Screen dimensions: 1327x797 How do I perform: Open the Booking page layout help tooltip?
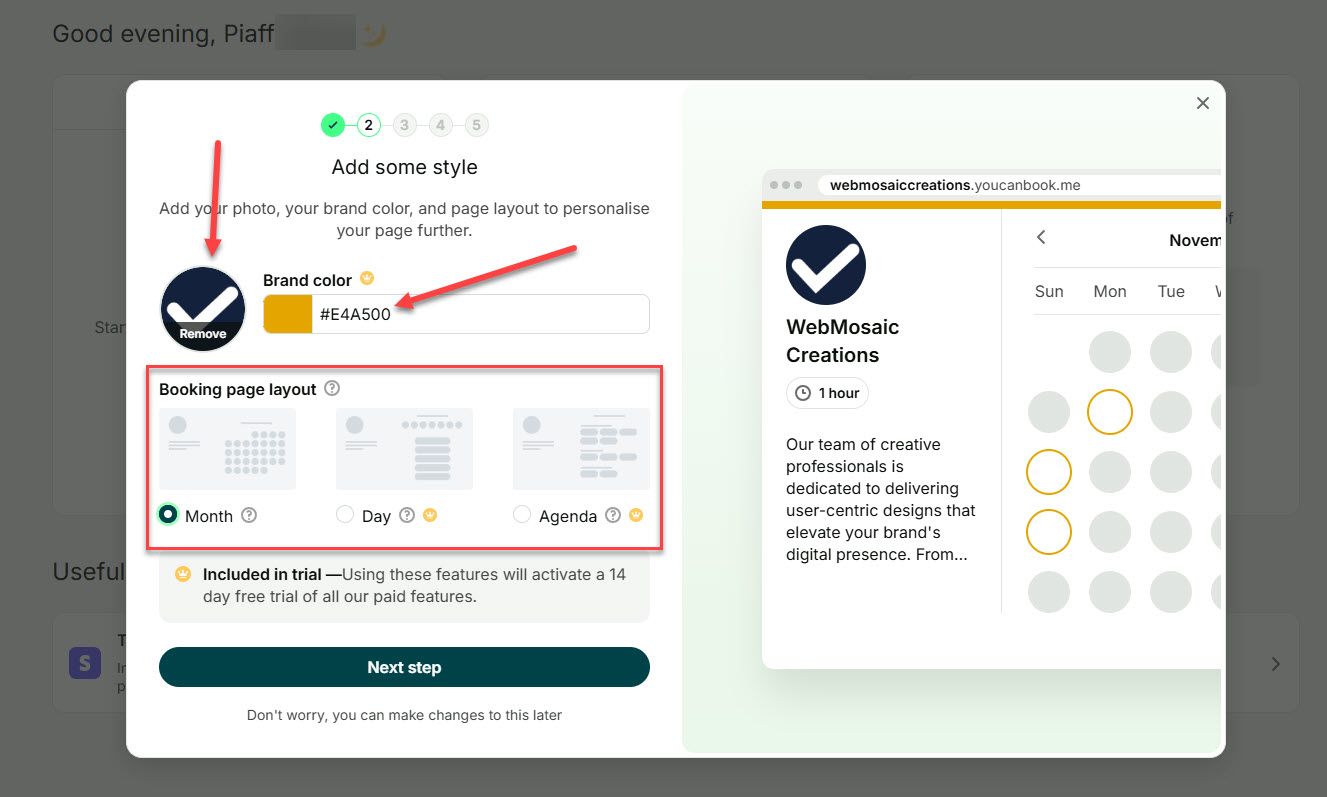[332, 389]
